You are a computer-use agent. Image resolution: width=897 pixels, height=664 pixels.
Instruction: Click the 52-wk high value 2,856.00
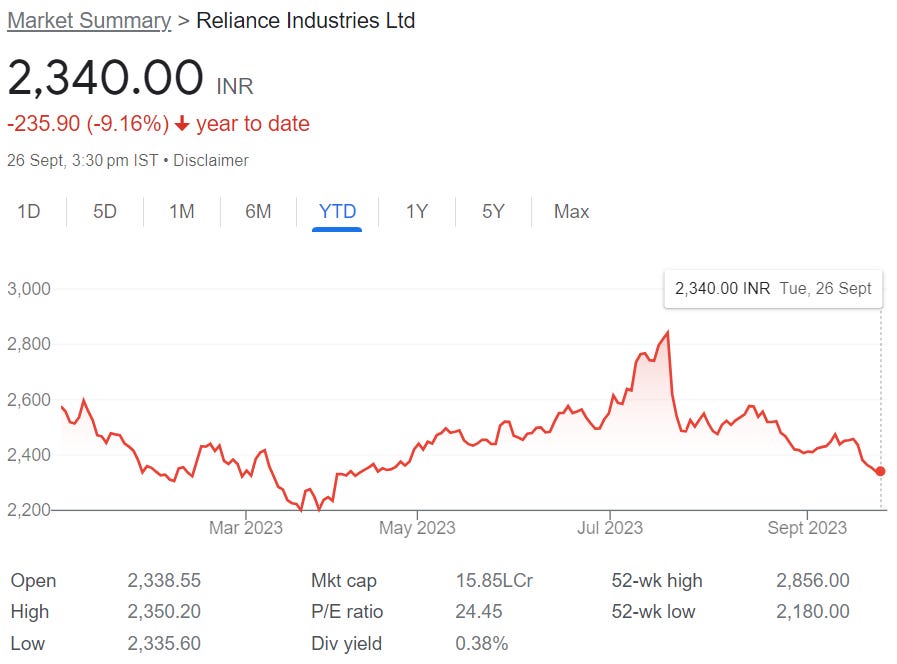(x=813, y=580)
